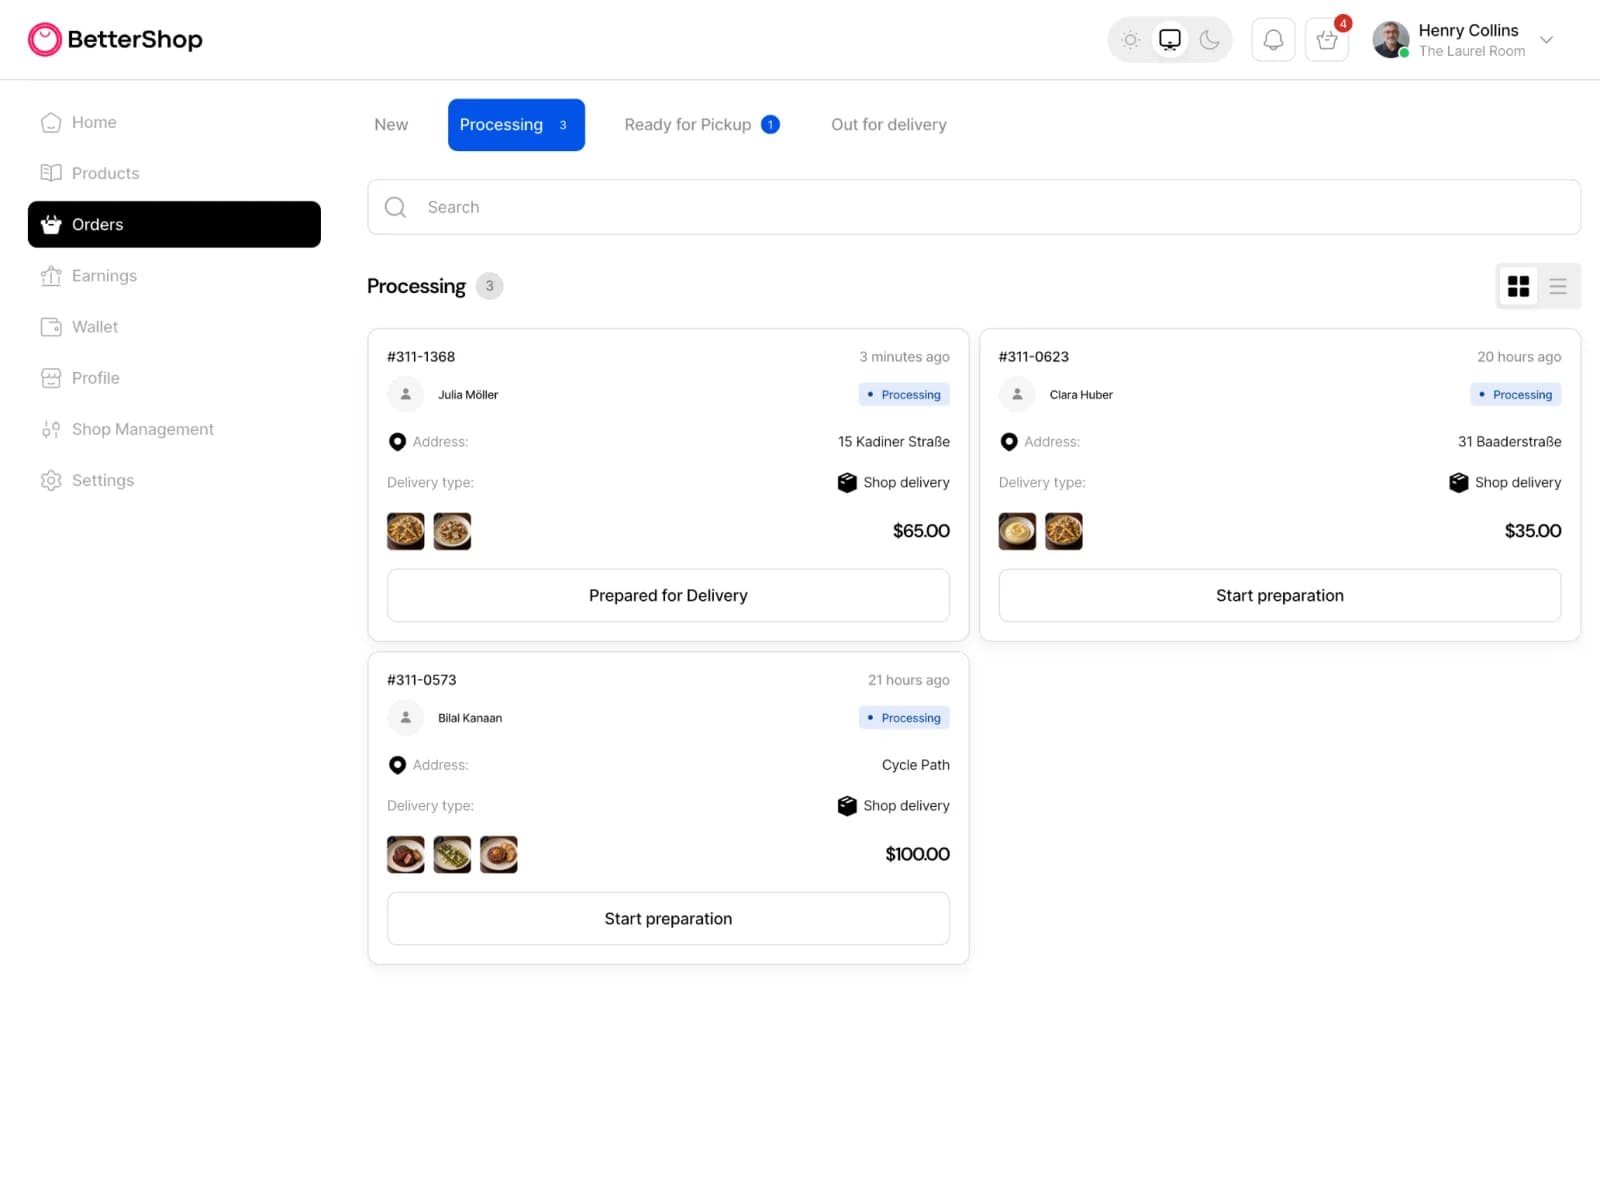Click Bilal Kanaan's customer avatar
This screenshot has width=1600, height=1200.
pyautogui.click(x=406, y=717)
